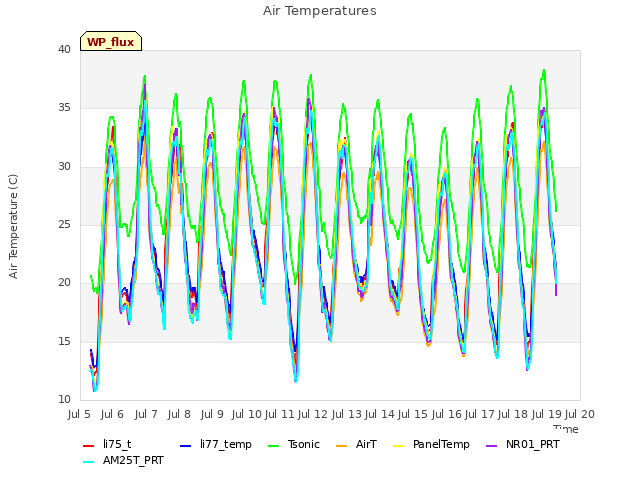Image resolution: width=640 pixels, height=480 pixels.
Task: Click the green Tsonic legend color marker
Action: coord(273,446)
